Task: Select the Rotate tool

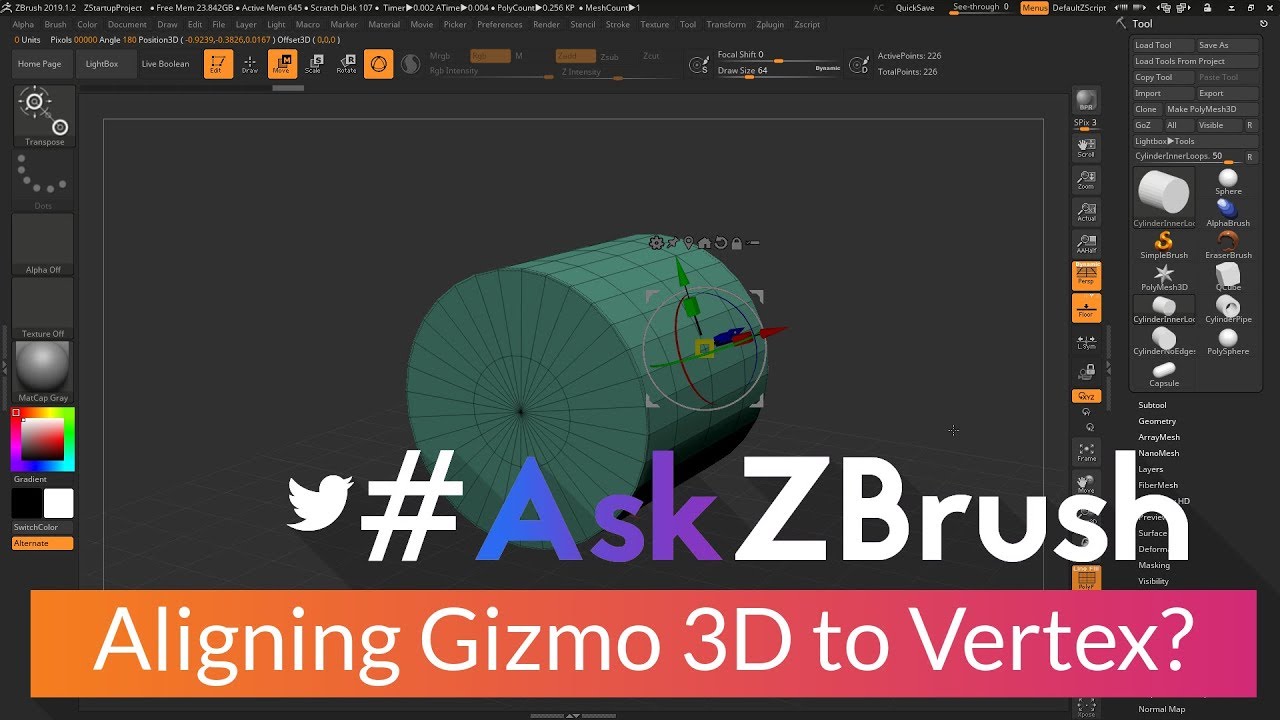Action: coord(347,66)
